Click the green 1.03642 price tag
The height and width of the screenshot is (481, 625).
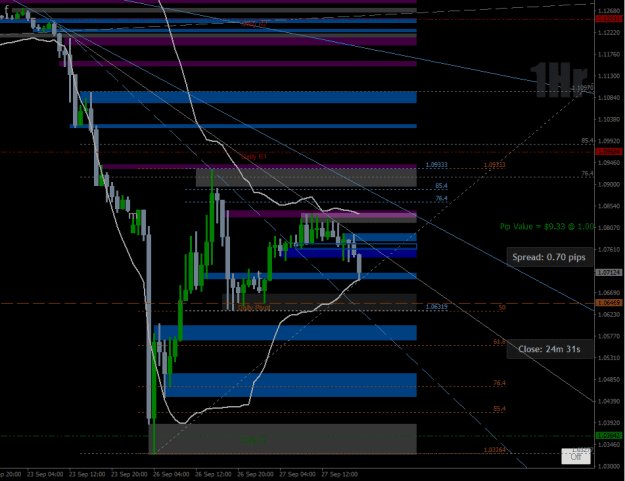(609, 436)
